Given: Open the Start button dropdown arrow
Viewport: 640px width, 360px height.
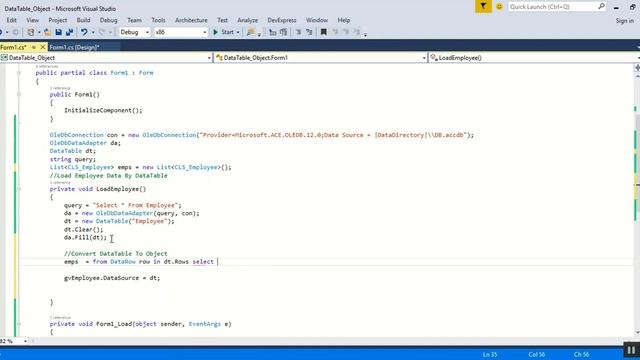Looking at the screenshot, I should (x=238, y=32).
